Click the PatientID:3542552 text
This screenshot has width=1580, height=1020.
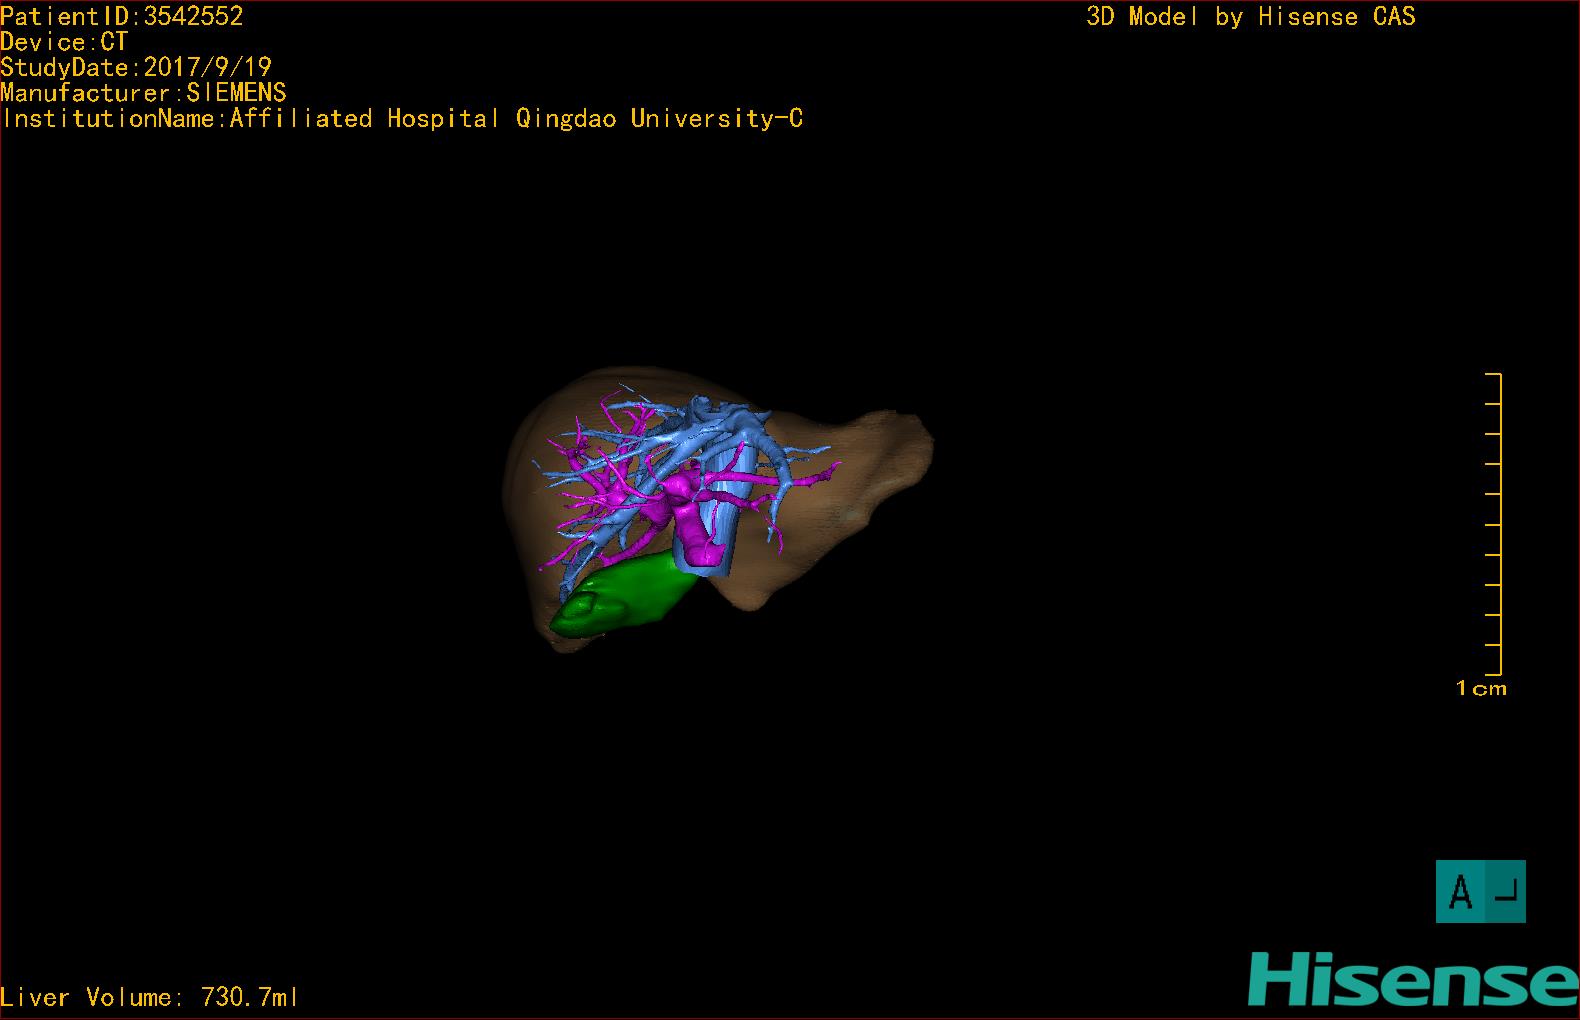pyautogui.click(x=122, y=16)
